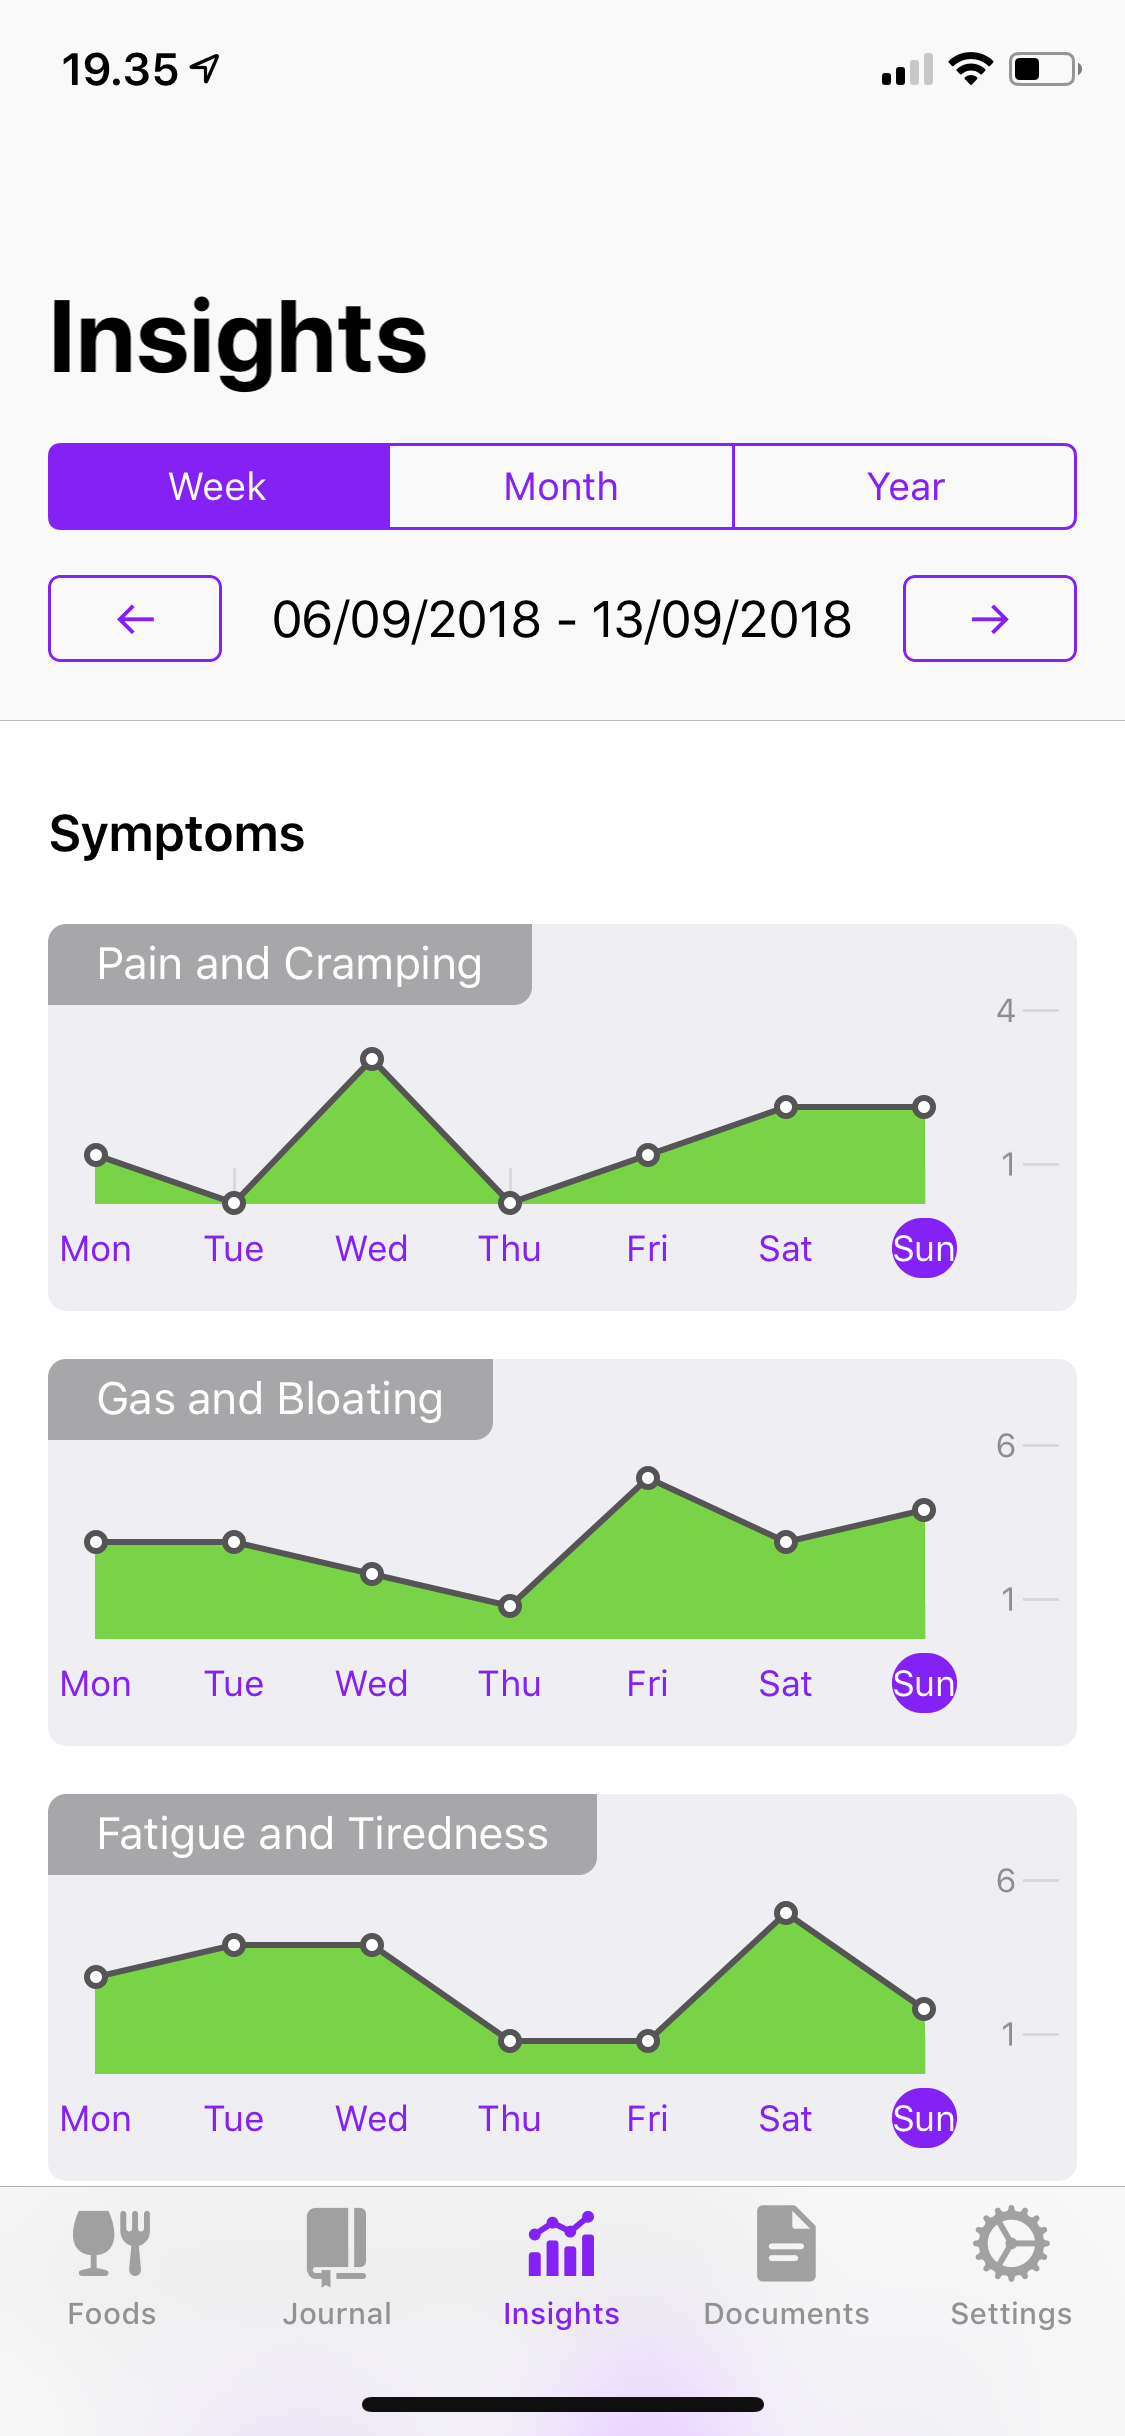
Task: Open the Foods tab icon
Action: click(111, 2242)
